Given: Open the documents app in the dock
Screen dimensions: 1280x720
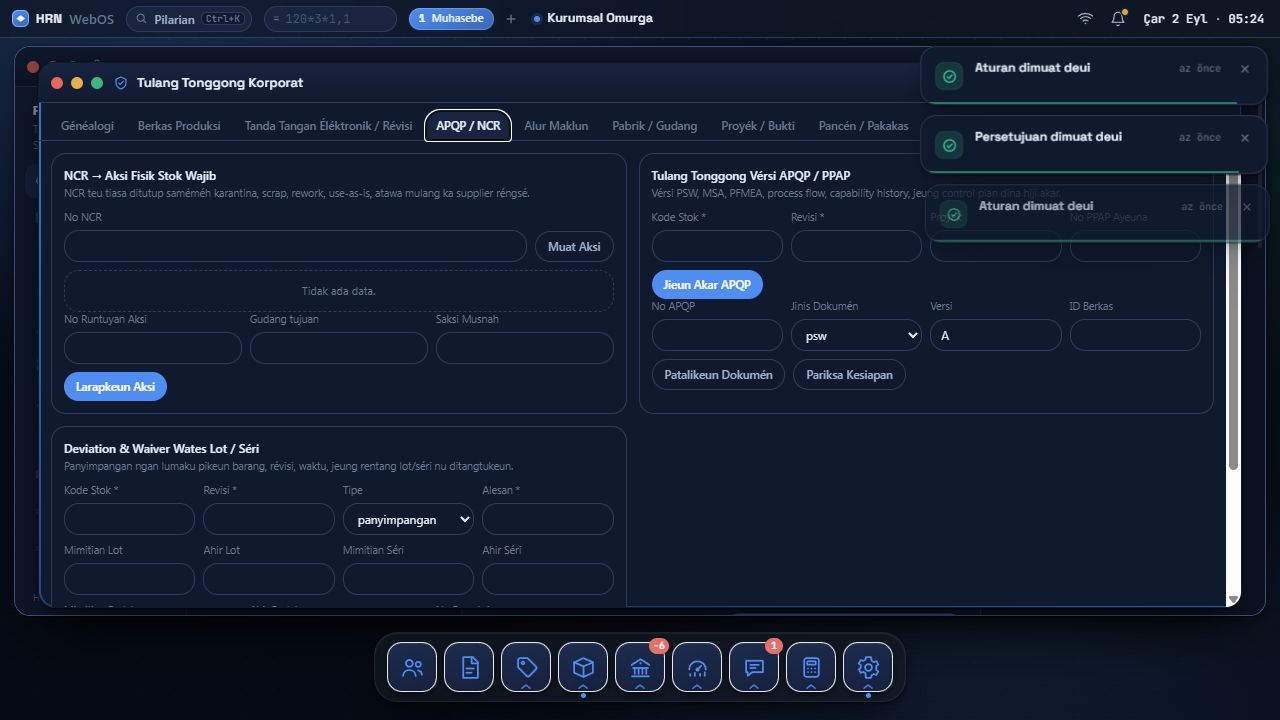Looking at the screenshot, I should 469,667.
